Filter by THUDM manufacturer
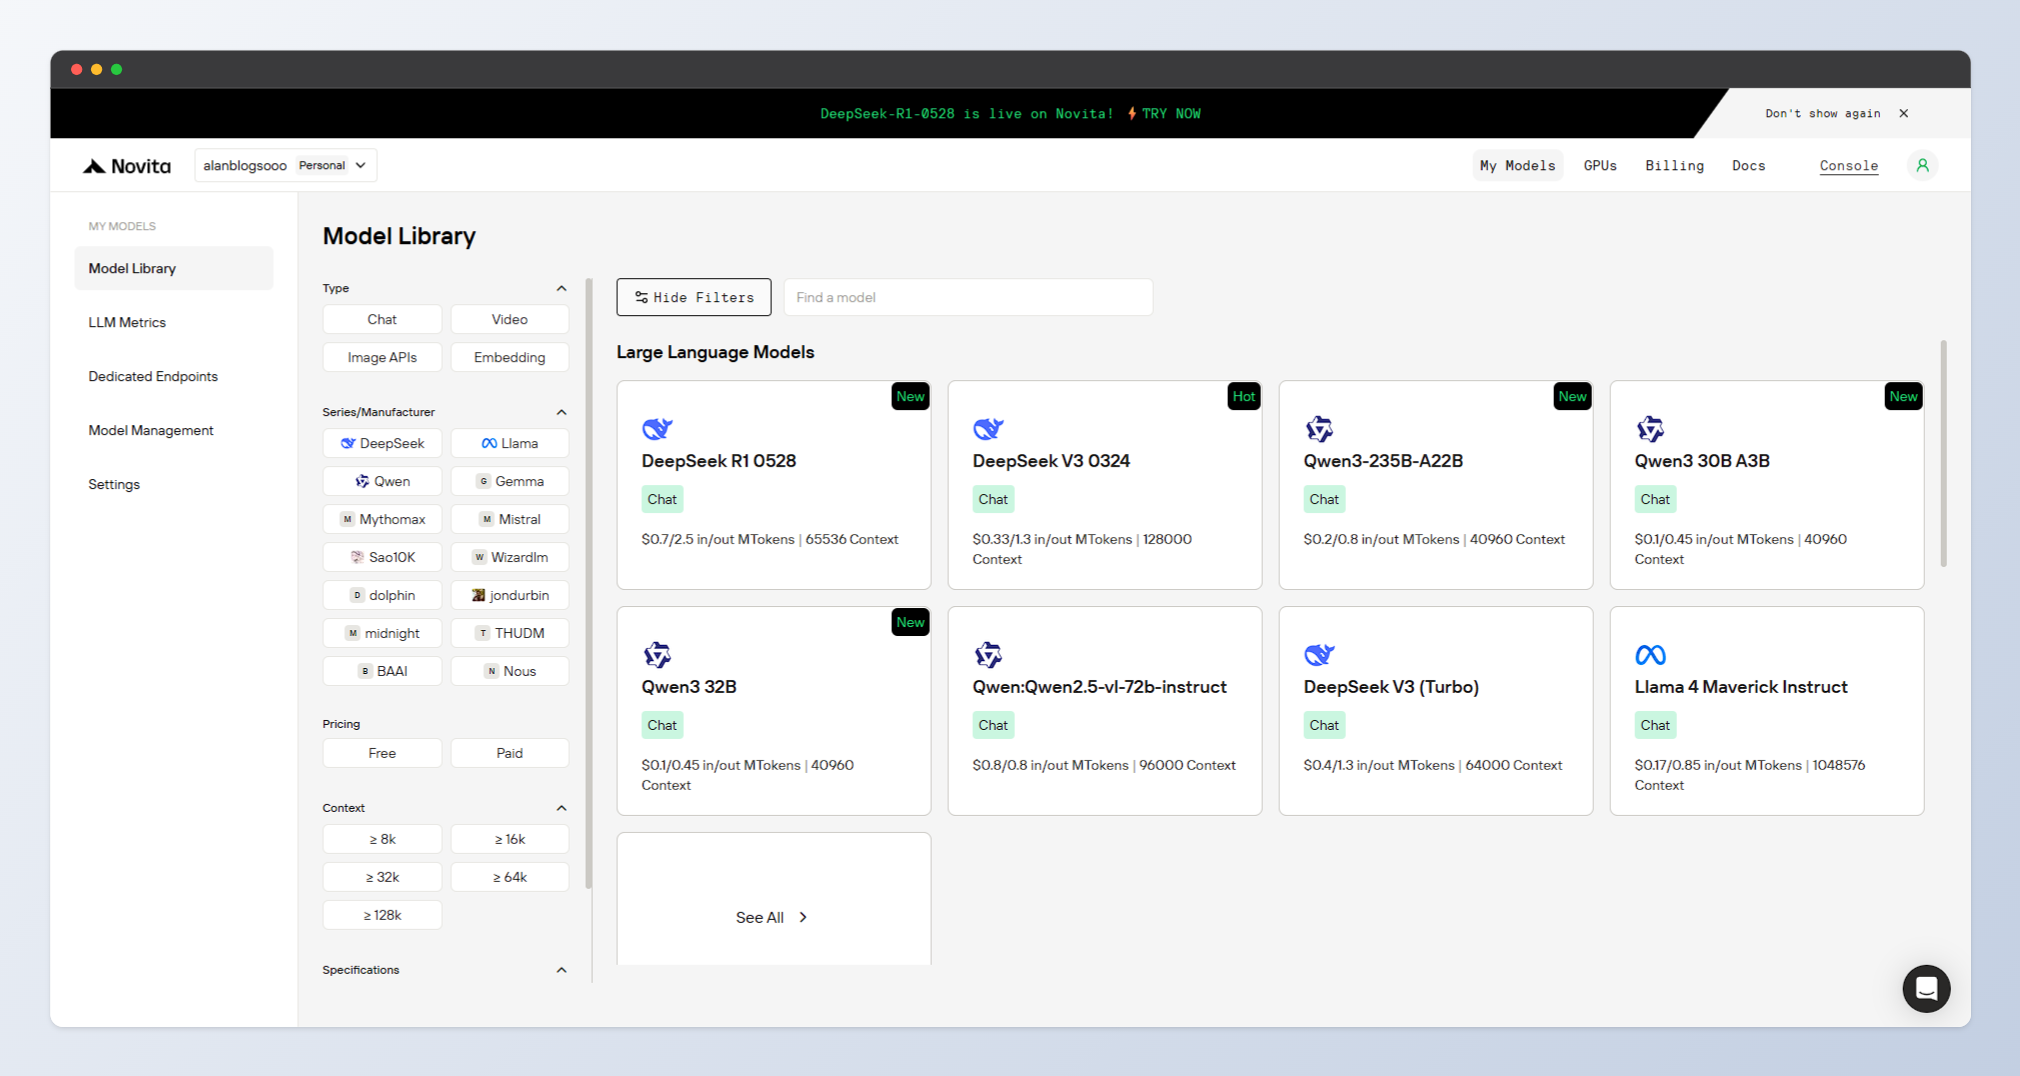This screenshot has width=2020, height=1076. pos(510,633)
